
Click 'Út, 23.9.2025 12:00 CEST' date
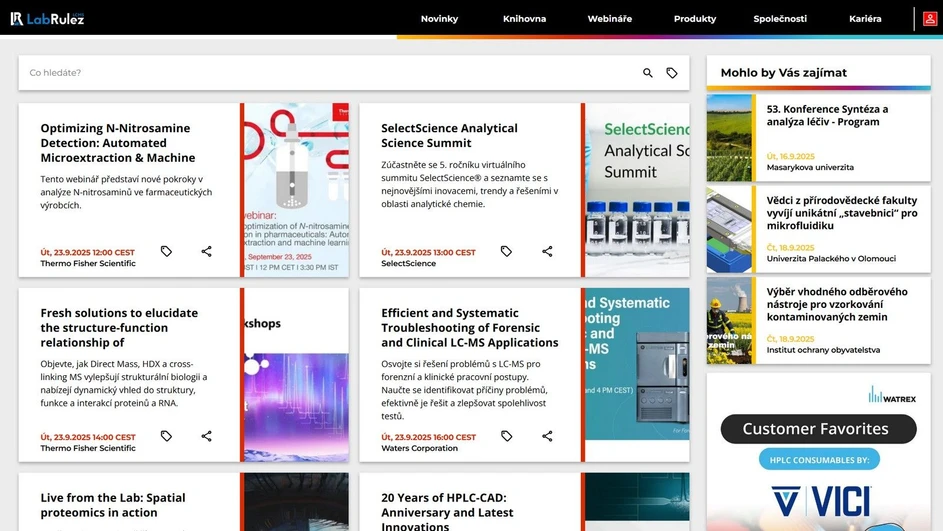pos(88,253)
